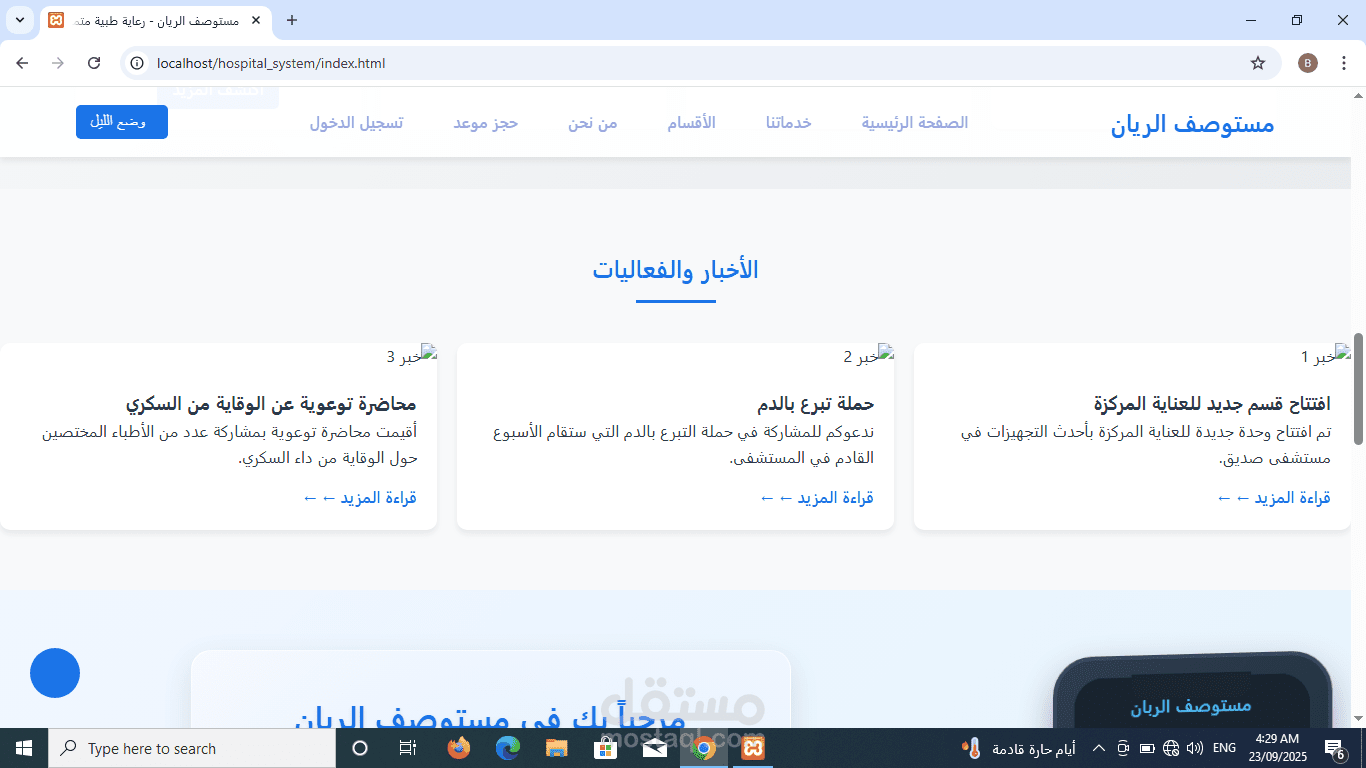Open the weather widget أيام حارة قادمة
The height and width of the screenshot is (768, 1366).
(1020, 748)
